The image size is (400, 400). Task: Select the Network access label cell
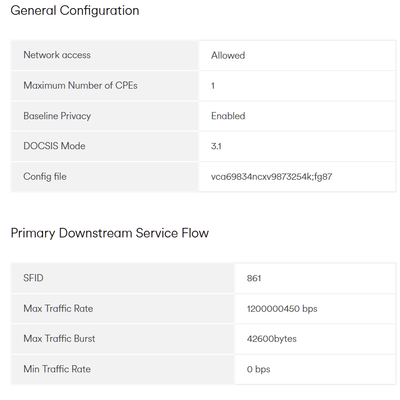coord(105,55)
